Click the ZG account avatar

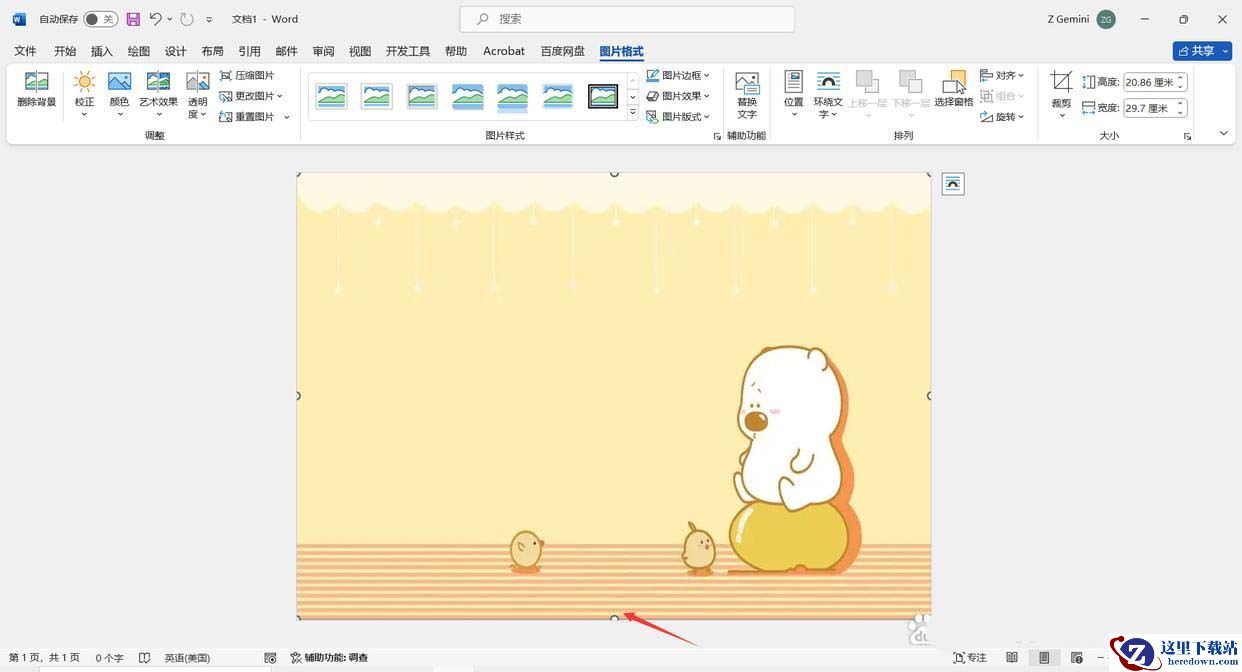1106,19
